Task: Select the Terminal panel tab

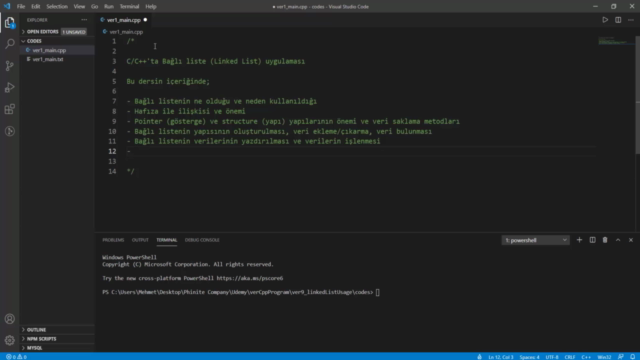Action: (x=167, y=240)
